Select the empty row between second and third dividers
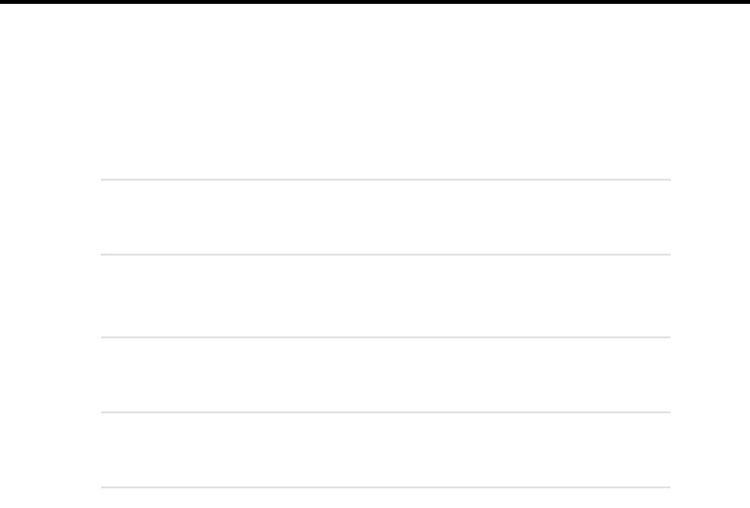The width and height of the screenshot is (750, 508). point(385,296)
